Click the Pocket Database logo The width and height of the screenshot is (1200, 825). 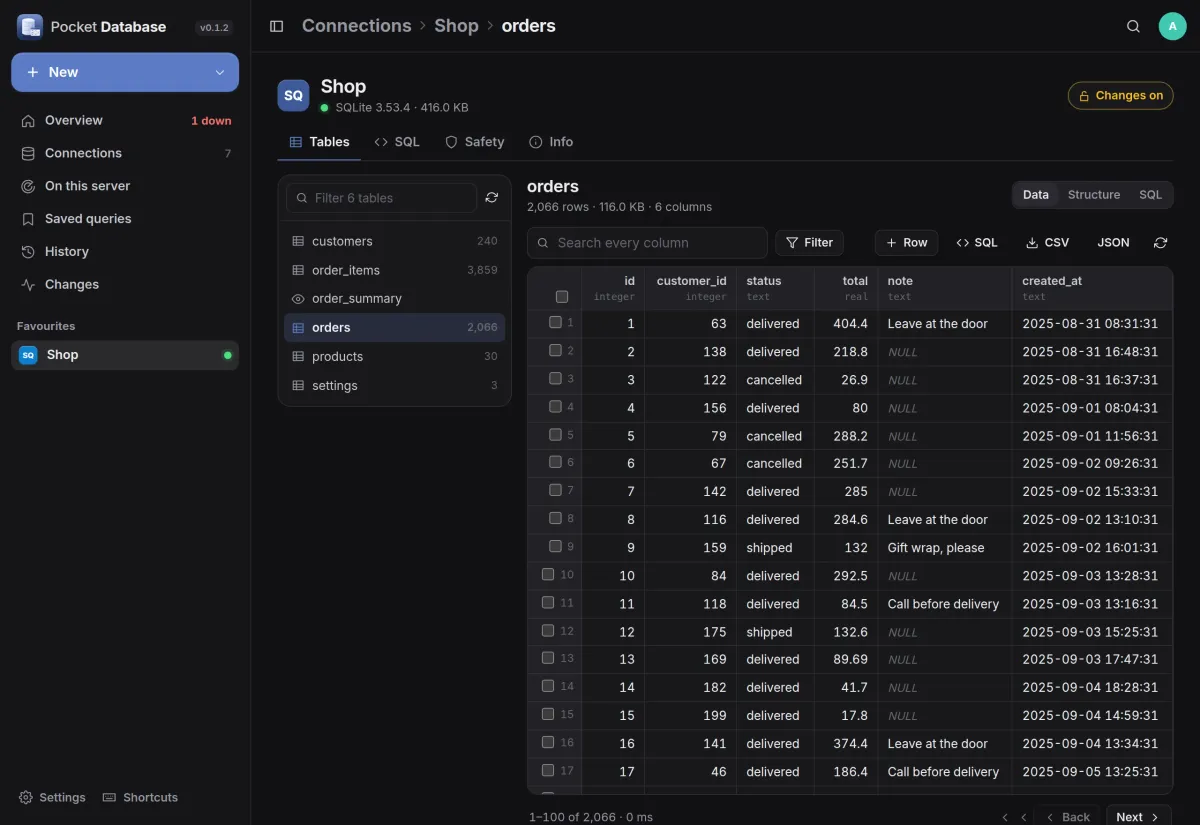(30, 27)
